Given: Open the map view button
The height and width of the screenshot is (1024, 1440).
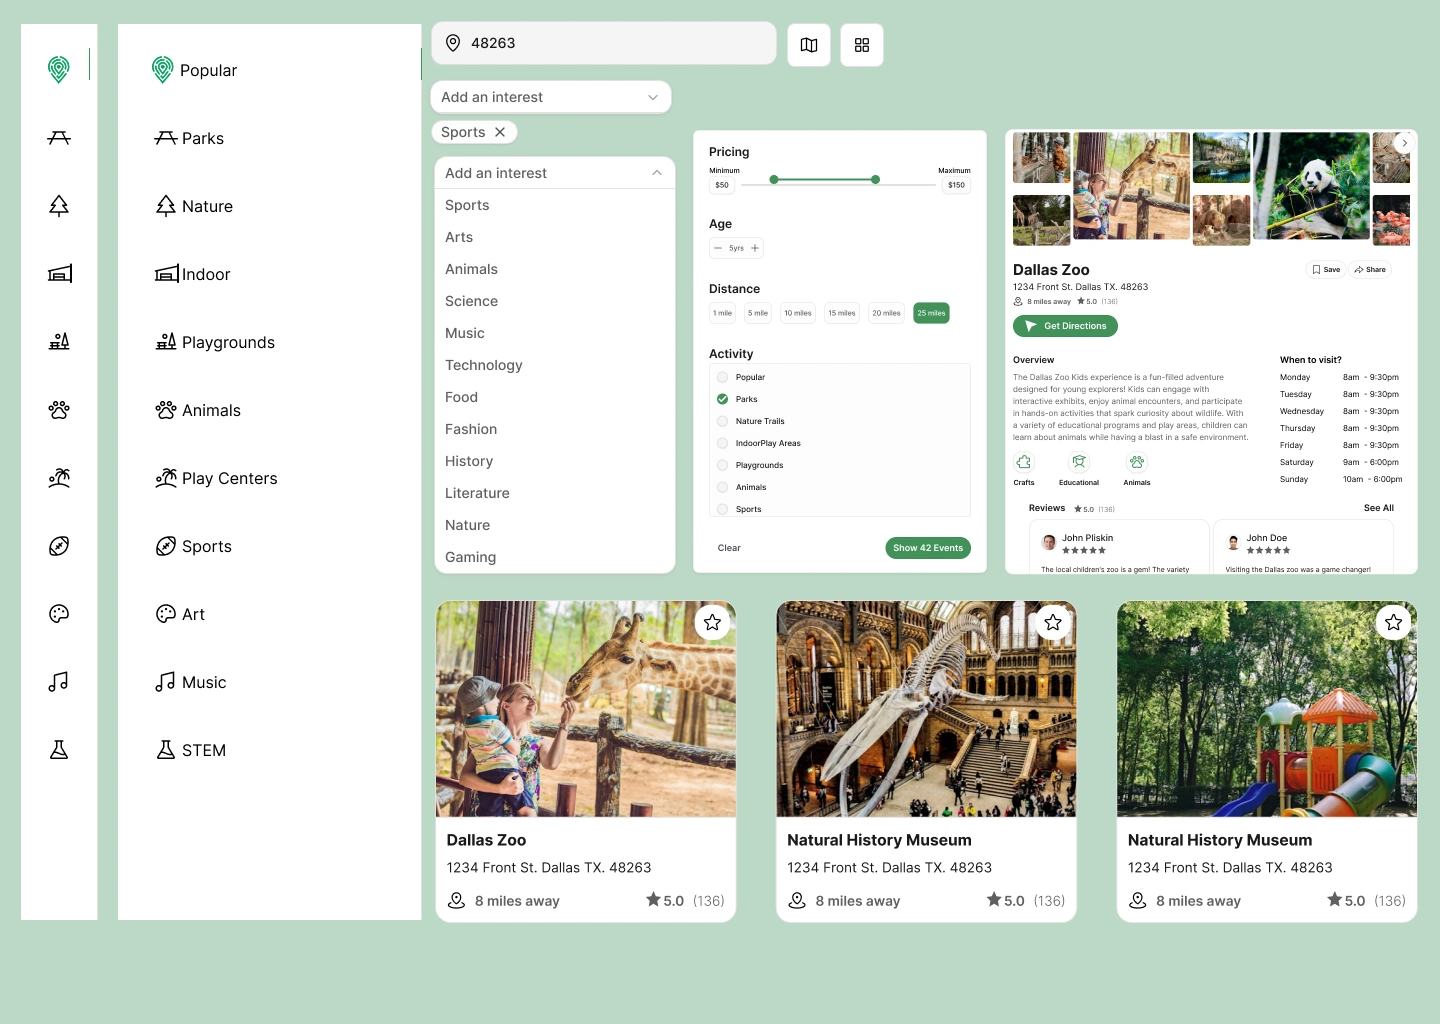Looking at the screenshot, I should point(809,45).
